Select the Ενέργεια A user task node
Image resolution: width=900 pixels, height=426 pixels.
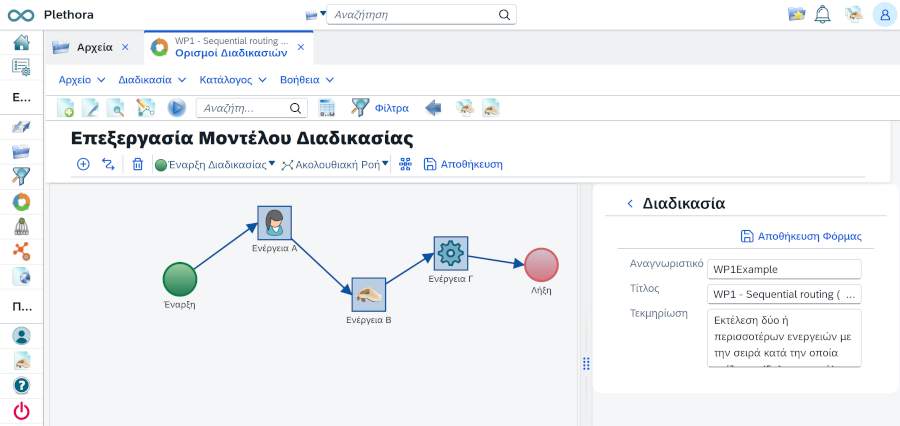coord(274,223)
